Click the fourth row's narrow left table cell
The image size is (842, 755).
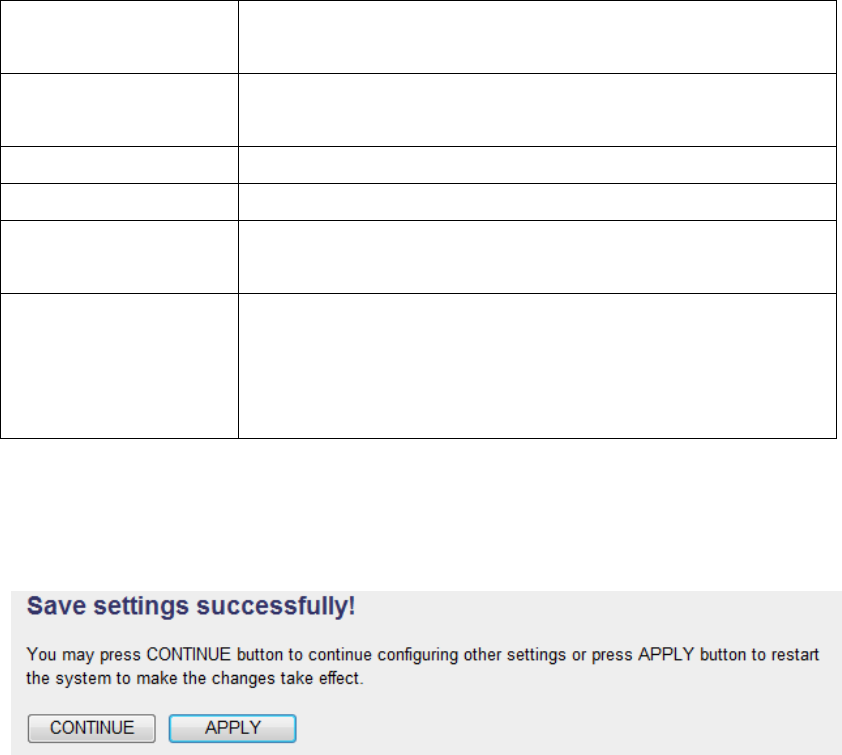pos(120,202)
